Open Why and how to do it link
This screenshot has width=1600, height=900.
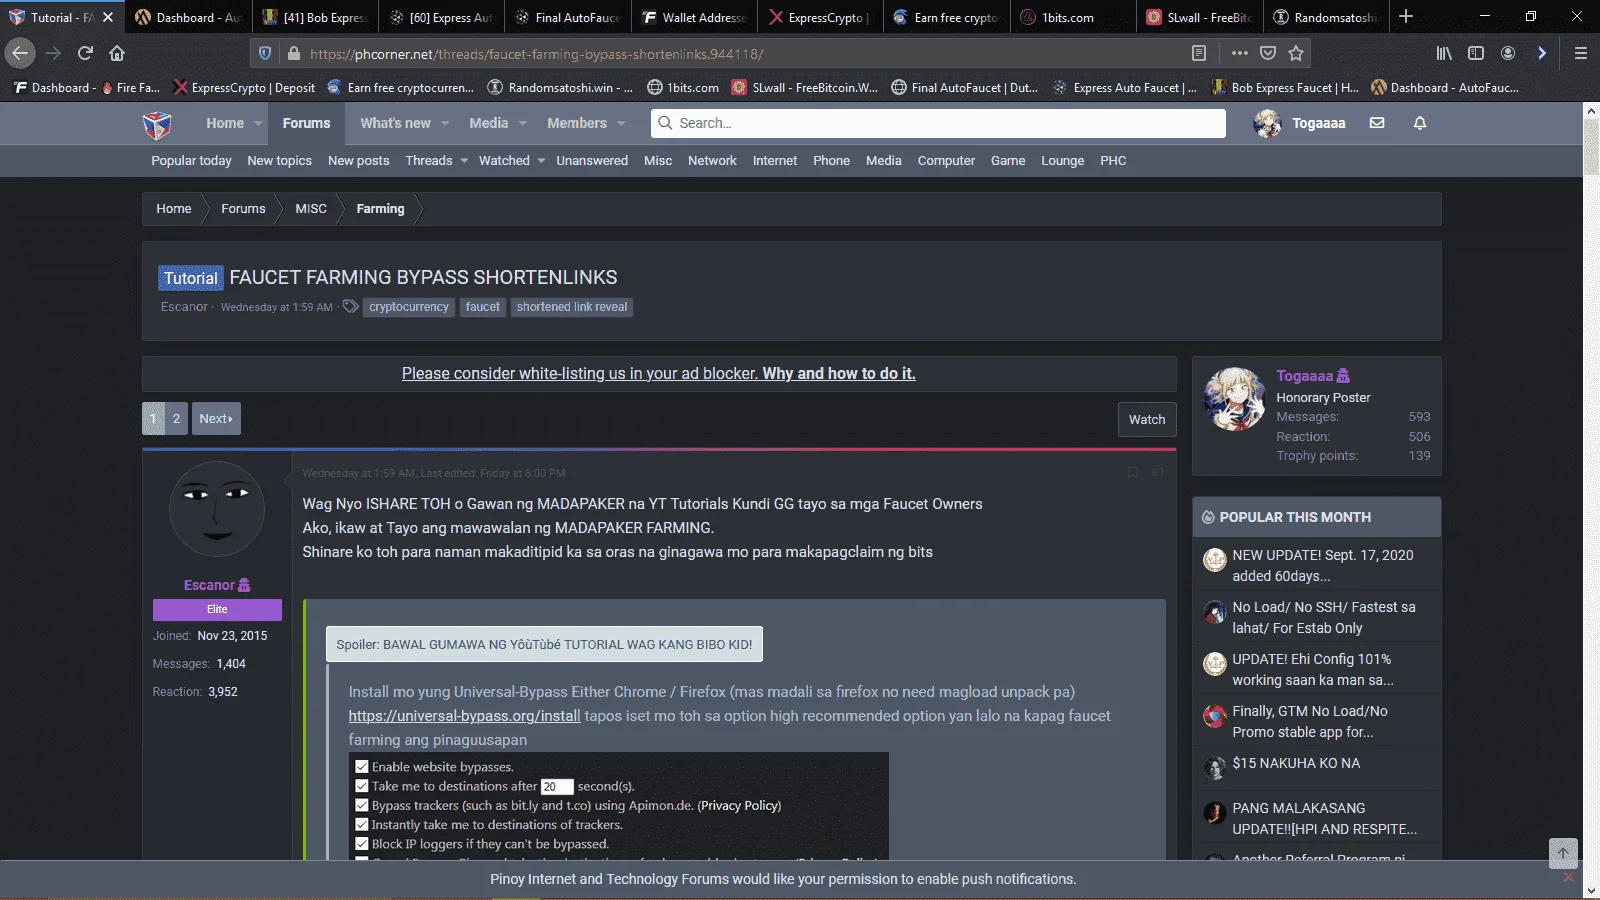[839, 373]
